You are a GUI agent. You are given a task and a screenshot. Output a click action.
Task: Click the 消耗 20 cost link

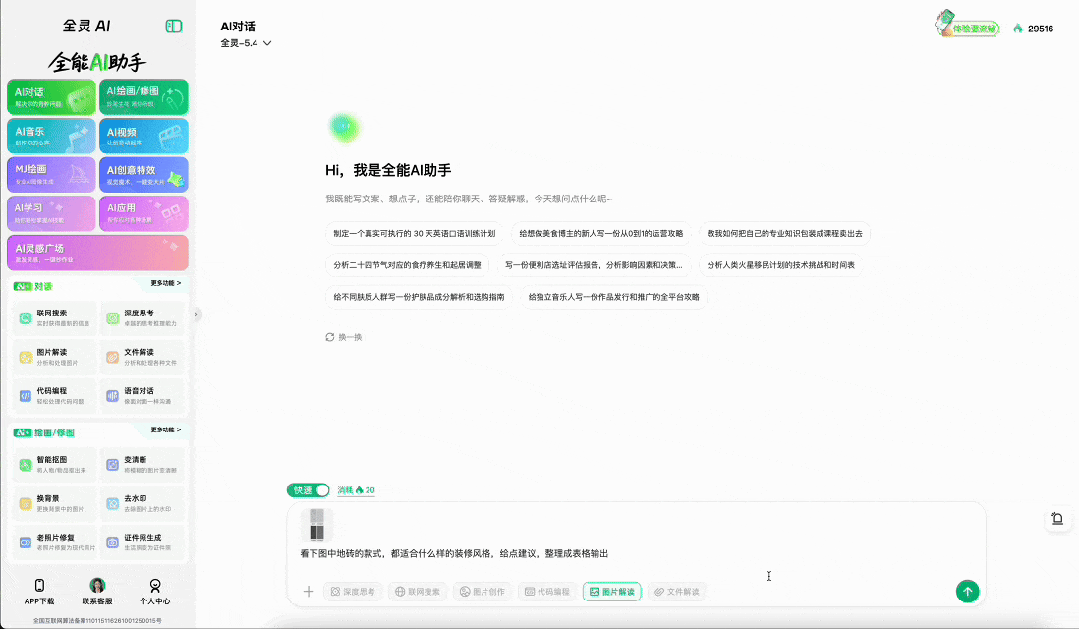tap(356, 490)
